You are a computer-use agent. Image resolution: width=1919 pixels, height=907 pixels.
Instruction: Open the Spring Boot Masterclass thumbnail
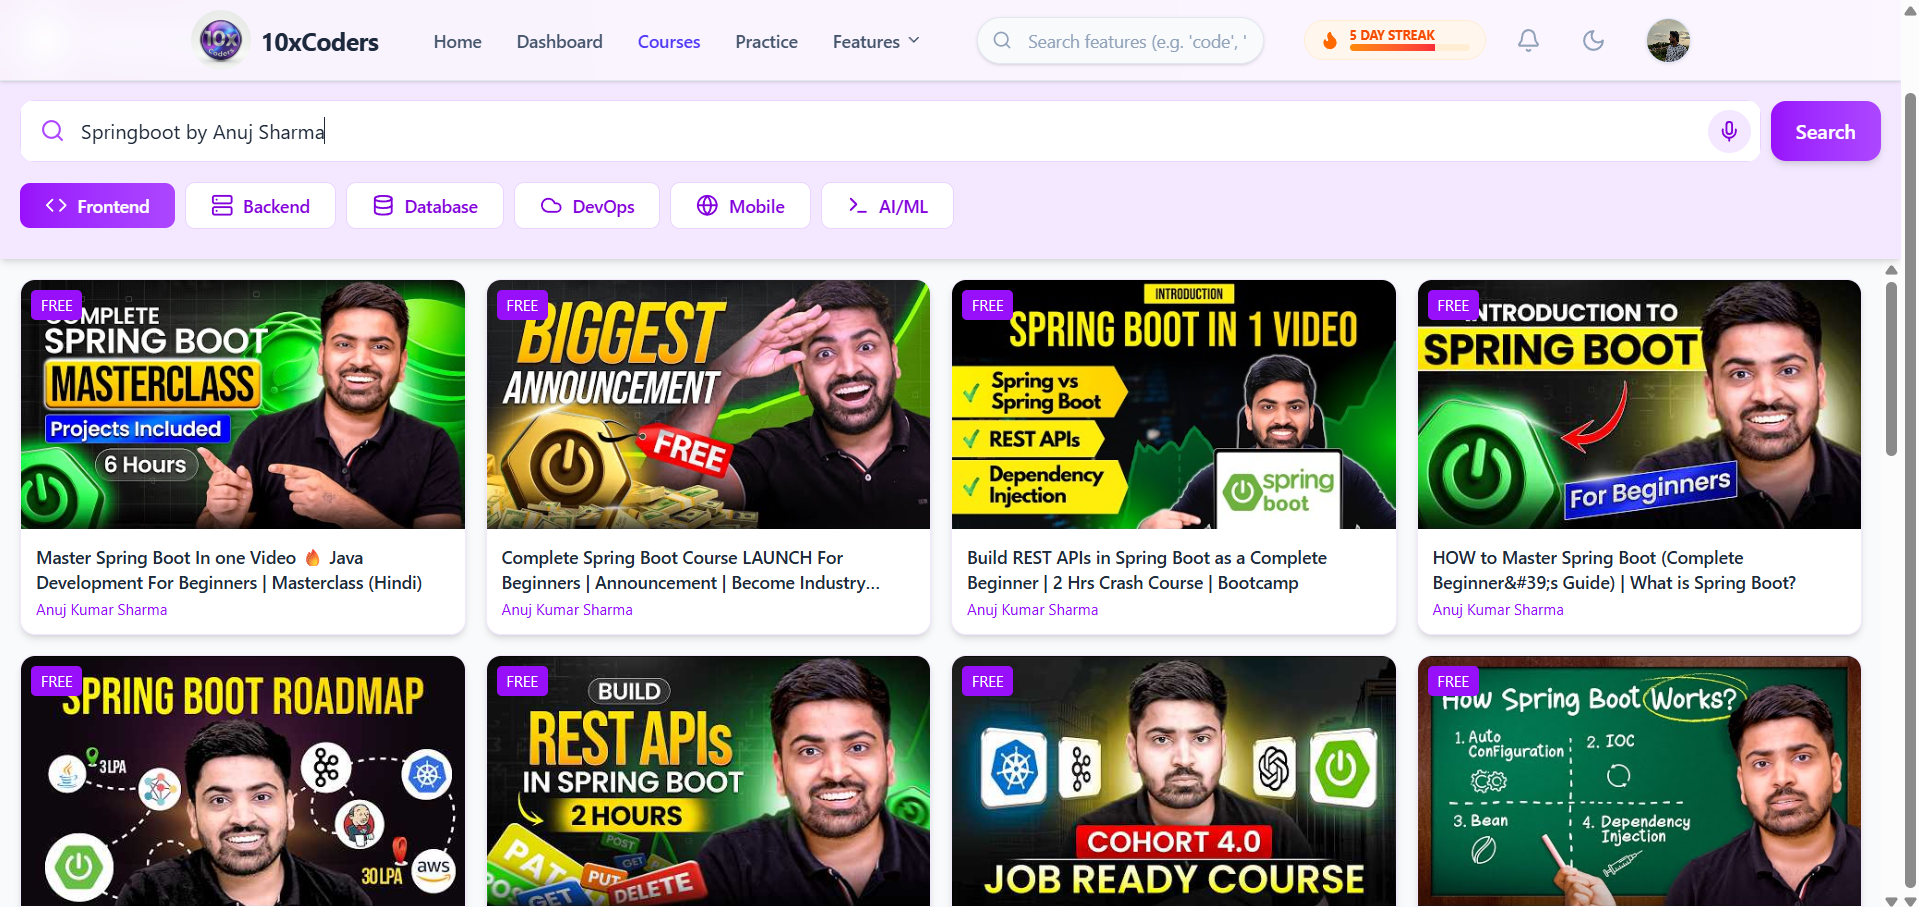(x=243, y=404)
